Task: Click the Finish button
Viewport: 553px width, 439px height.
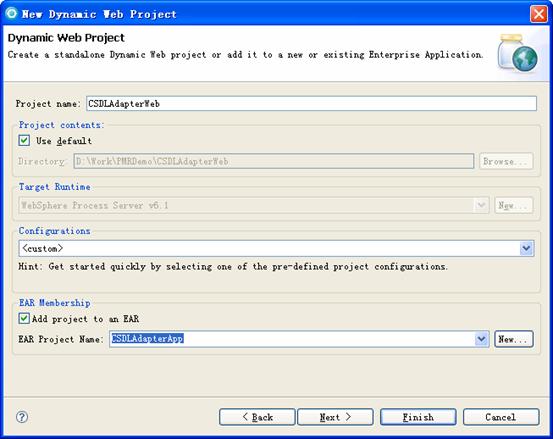Action: 418,417
